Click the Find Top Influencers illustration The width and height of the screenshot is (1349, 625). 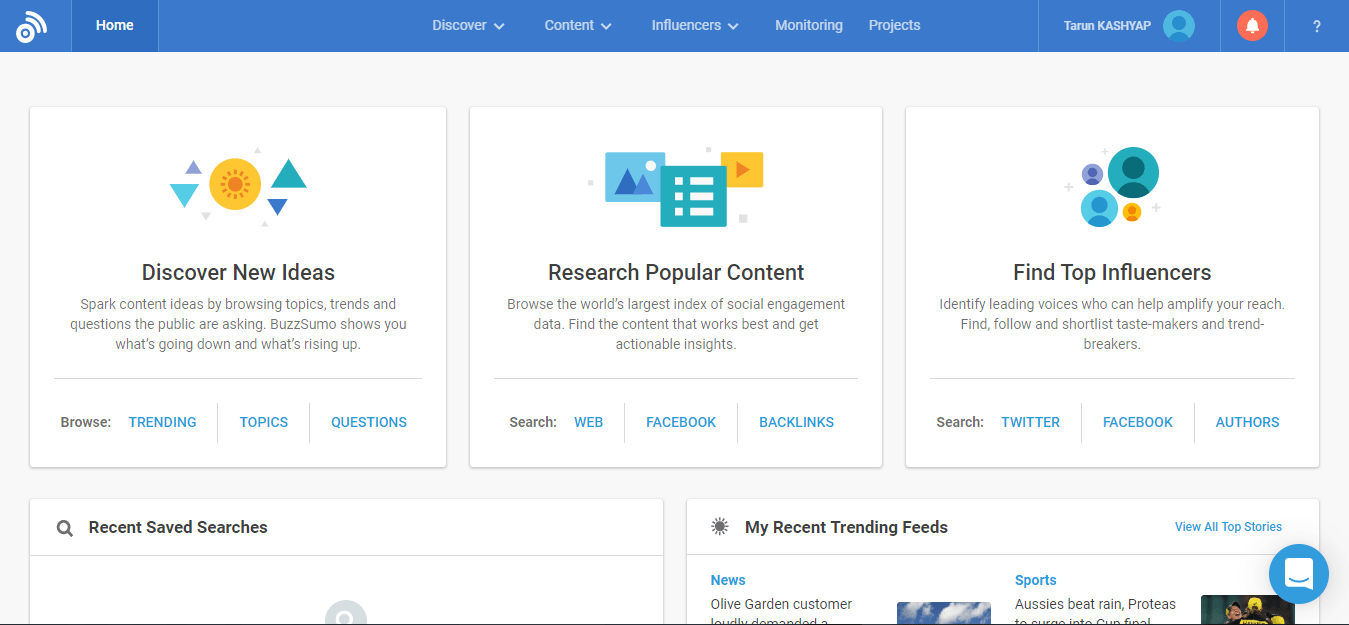tap(1112, 186)
